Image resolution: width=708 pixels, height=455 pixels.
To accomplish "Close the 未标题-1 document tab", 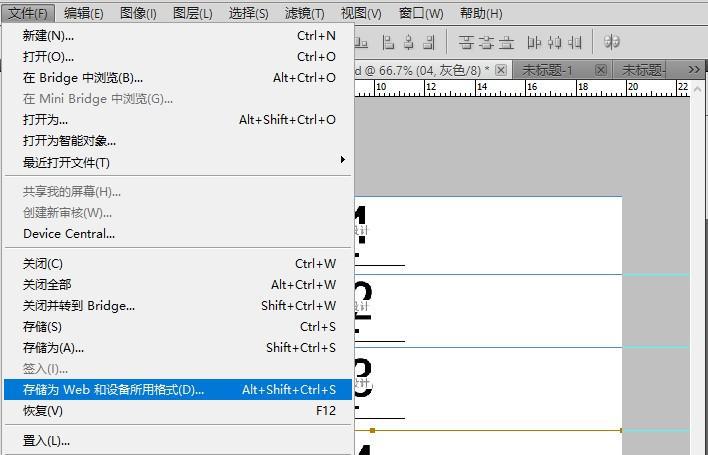I will pyautogui.click(x=600, y=70).
